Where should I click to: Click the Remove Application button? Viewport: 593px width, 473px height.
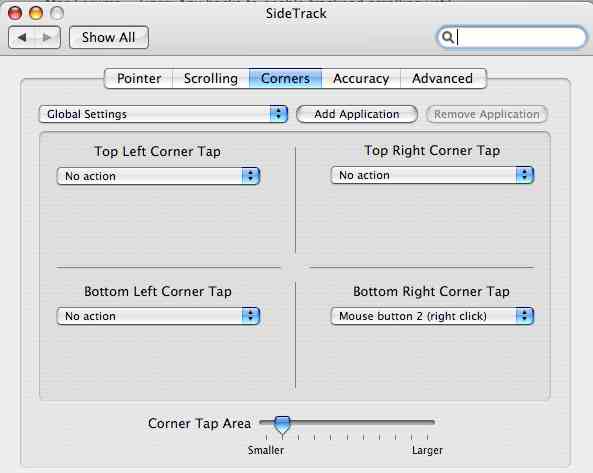click(x=487, y=114)
